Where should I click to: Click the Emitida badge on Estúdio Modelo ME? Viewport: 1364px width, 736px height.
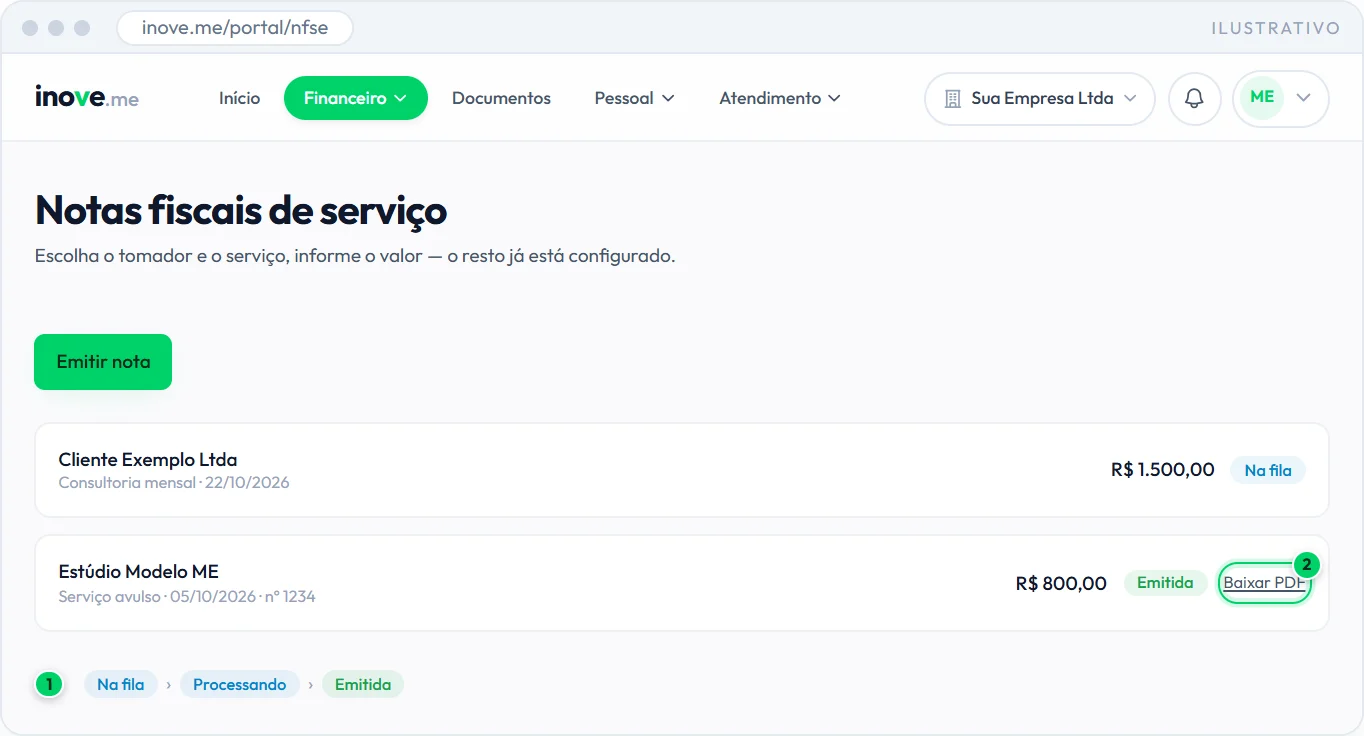(x=1165, y=583)
